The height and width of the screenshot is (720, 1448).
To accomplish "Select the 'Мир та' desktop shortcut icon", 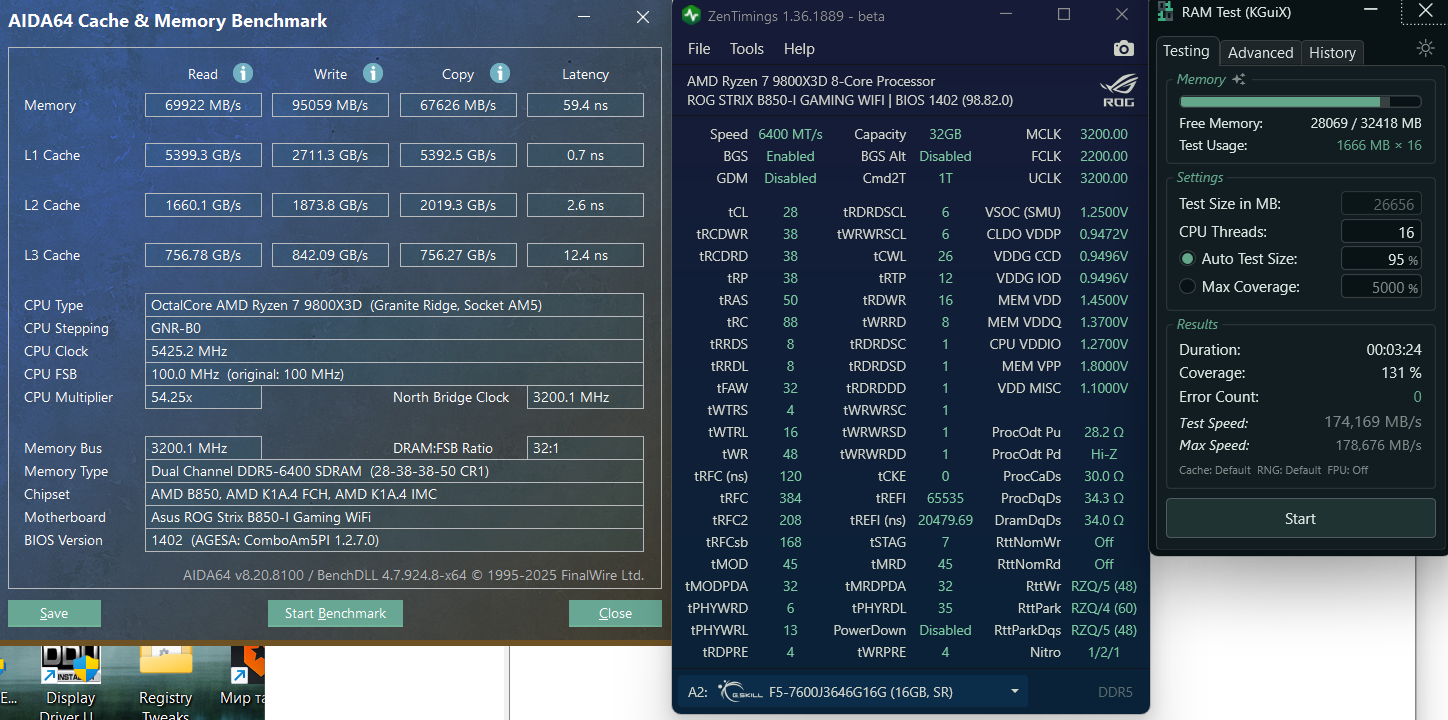I will point(246,678).
